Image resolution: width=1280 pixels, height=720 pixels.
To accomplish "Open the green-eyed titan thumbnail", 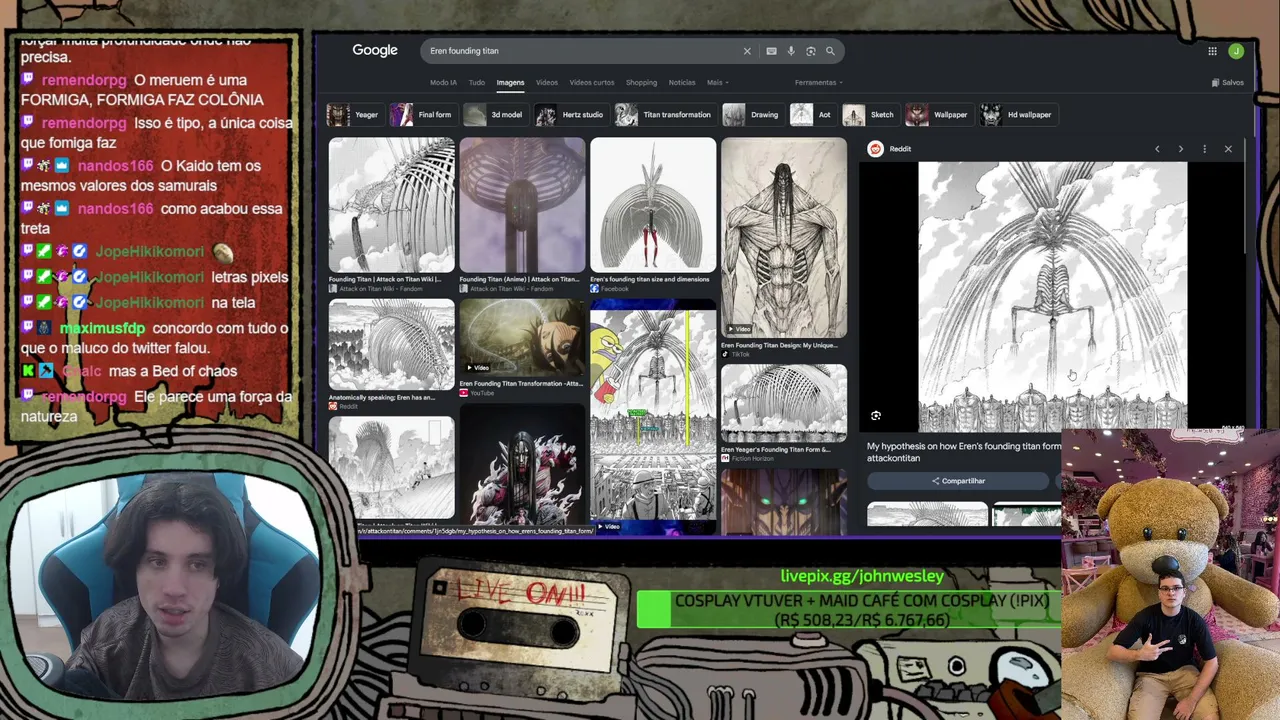I will click(784, 501).
